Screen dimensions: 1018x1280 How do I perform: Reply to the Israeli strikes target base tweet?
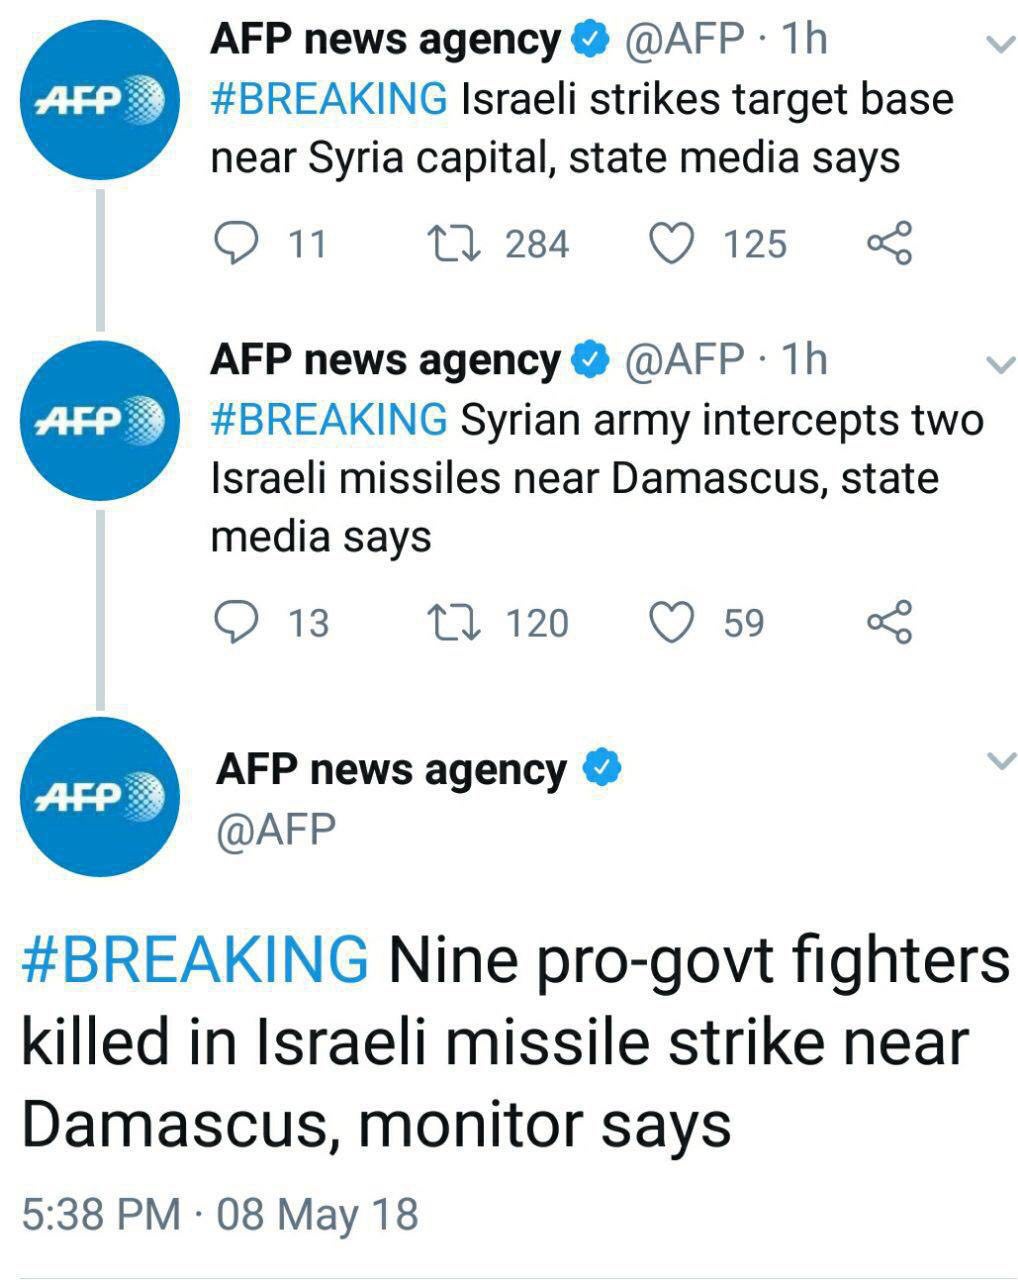[x=236, y=243]
